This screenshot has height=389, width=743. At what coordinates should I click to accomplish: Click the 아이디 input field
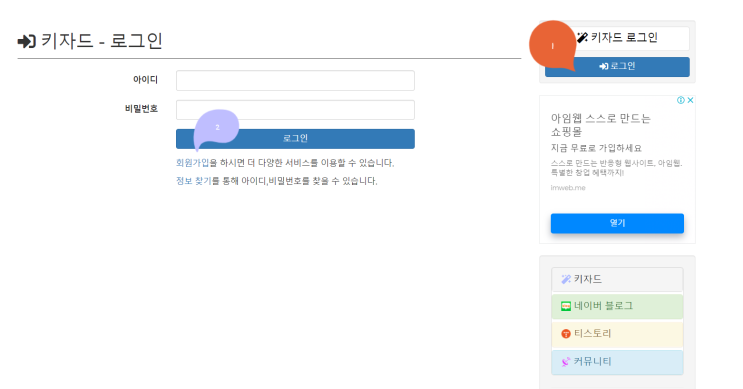295,81
